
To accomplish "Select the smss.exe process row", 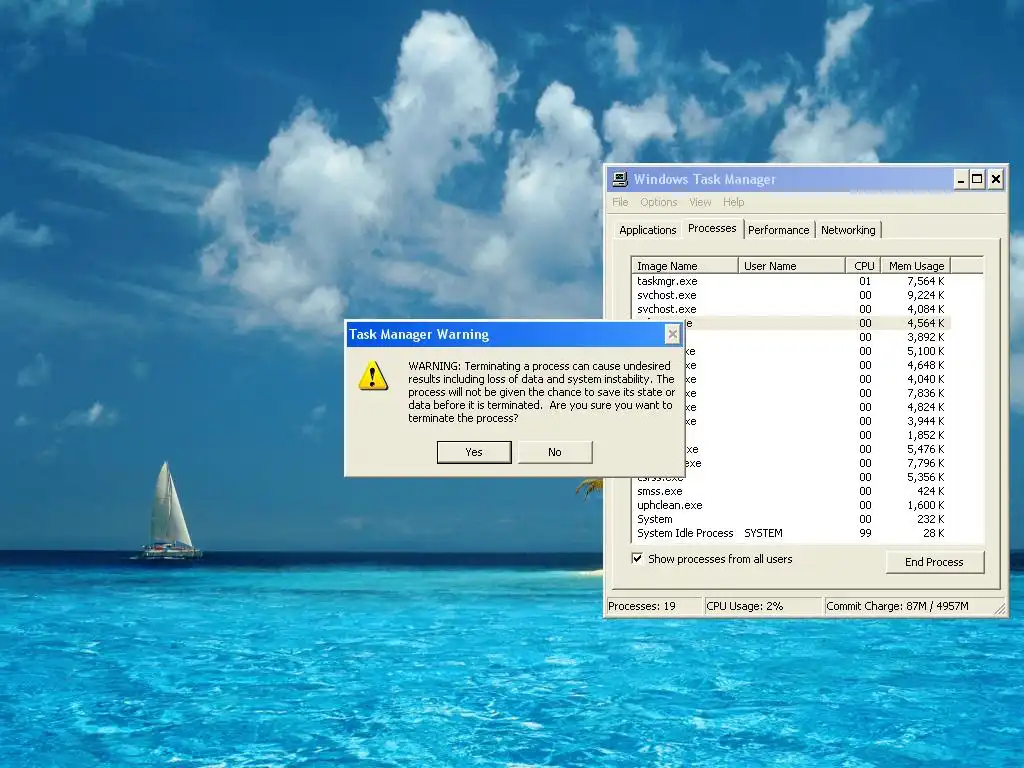I will point(791,491).
